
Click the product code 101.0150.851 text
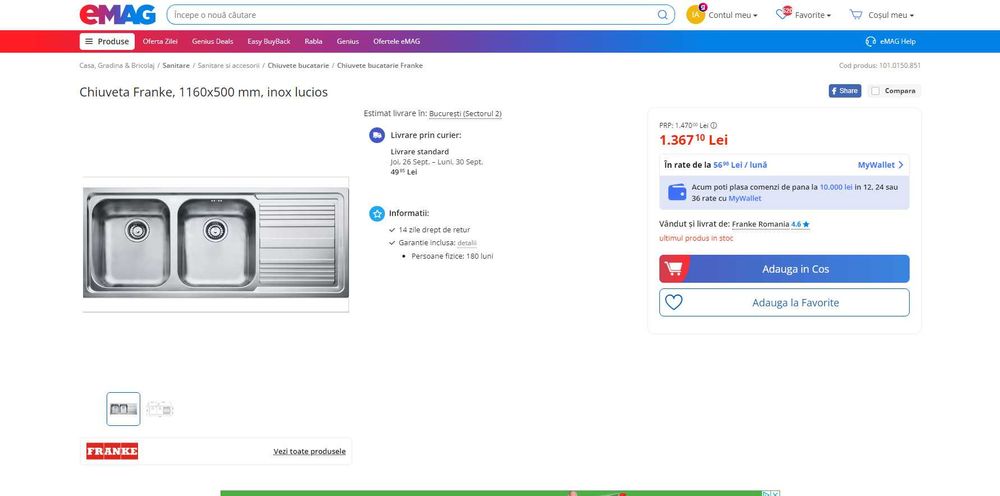tap(900, 66)
